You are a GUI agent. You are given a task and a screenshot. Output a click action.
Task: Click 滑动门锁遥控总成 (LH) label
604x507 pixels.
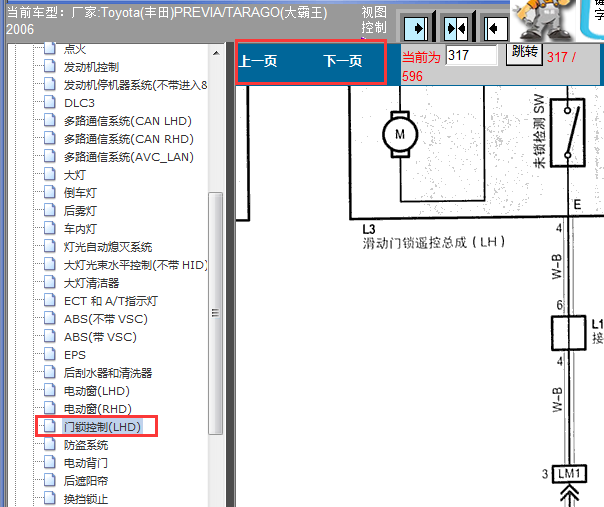(434, 242)
